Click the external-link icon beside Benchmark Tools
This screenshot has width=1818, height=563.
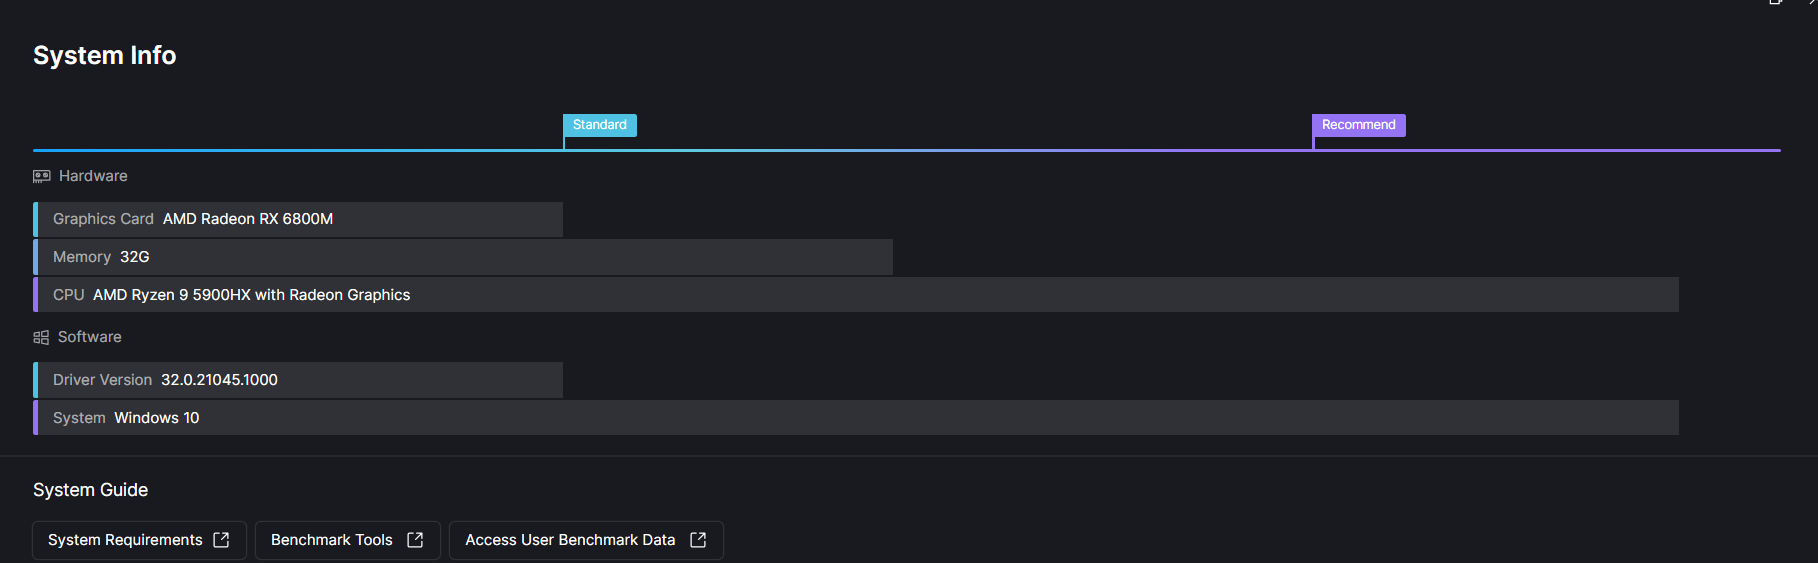coord(415,540)
